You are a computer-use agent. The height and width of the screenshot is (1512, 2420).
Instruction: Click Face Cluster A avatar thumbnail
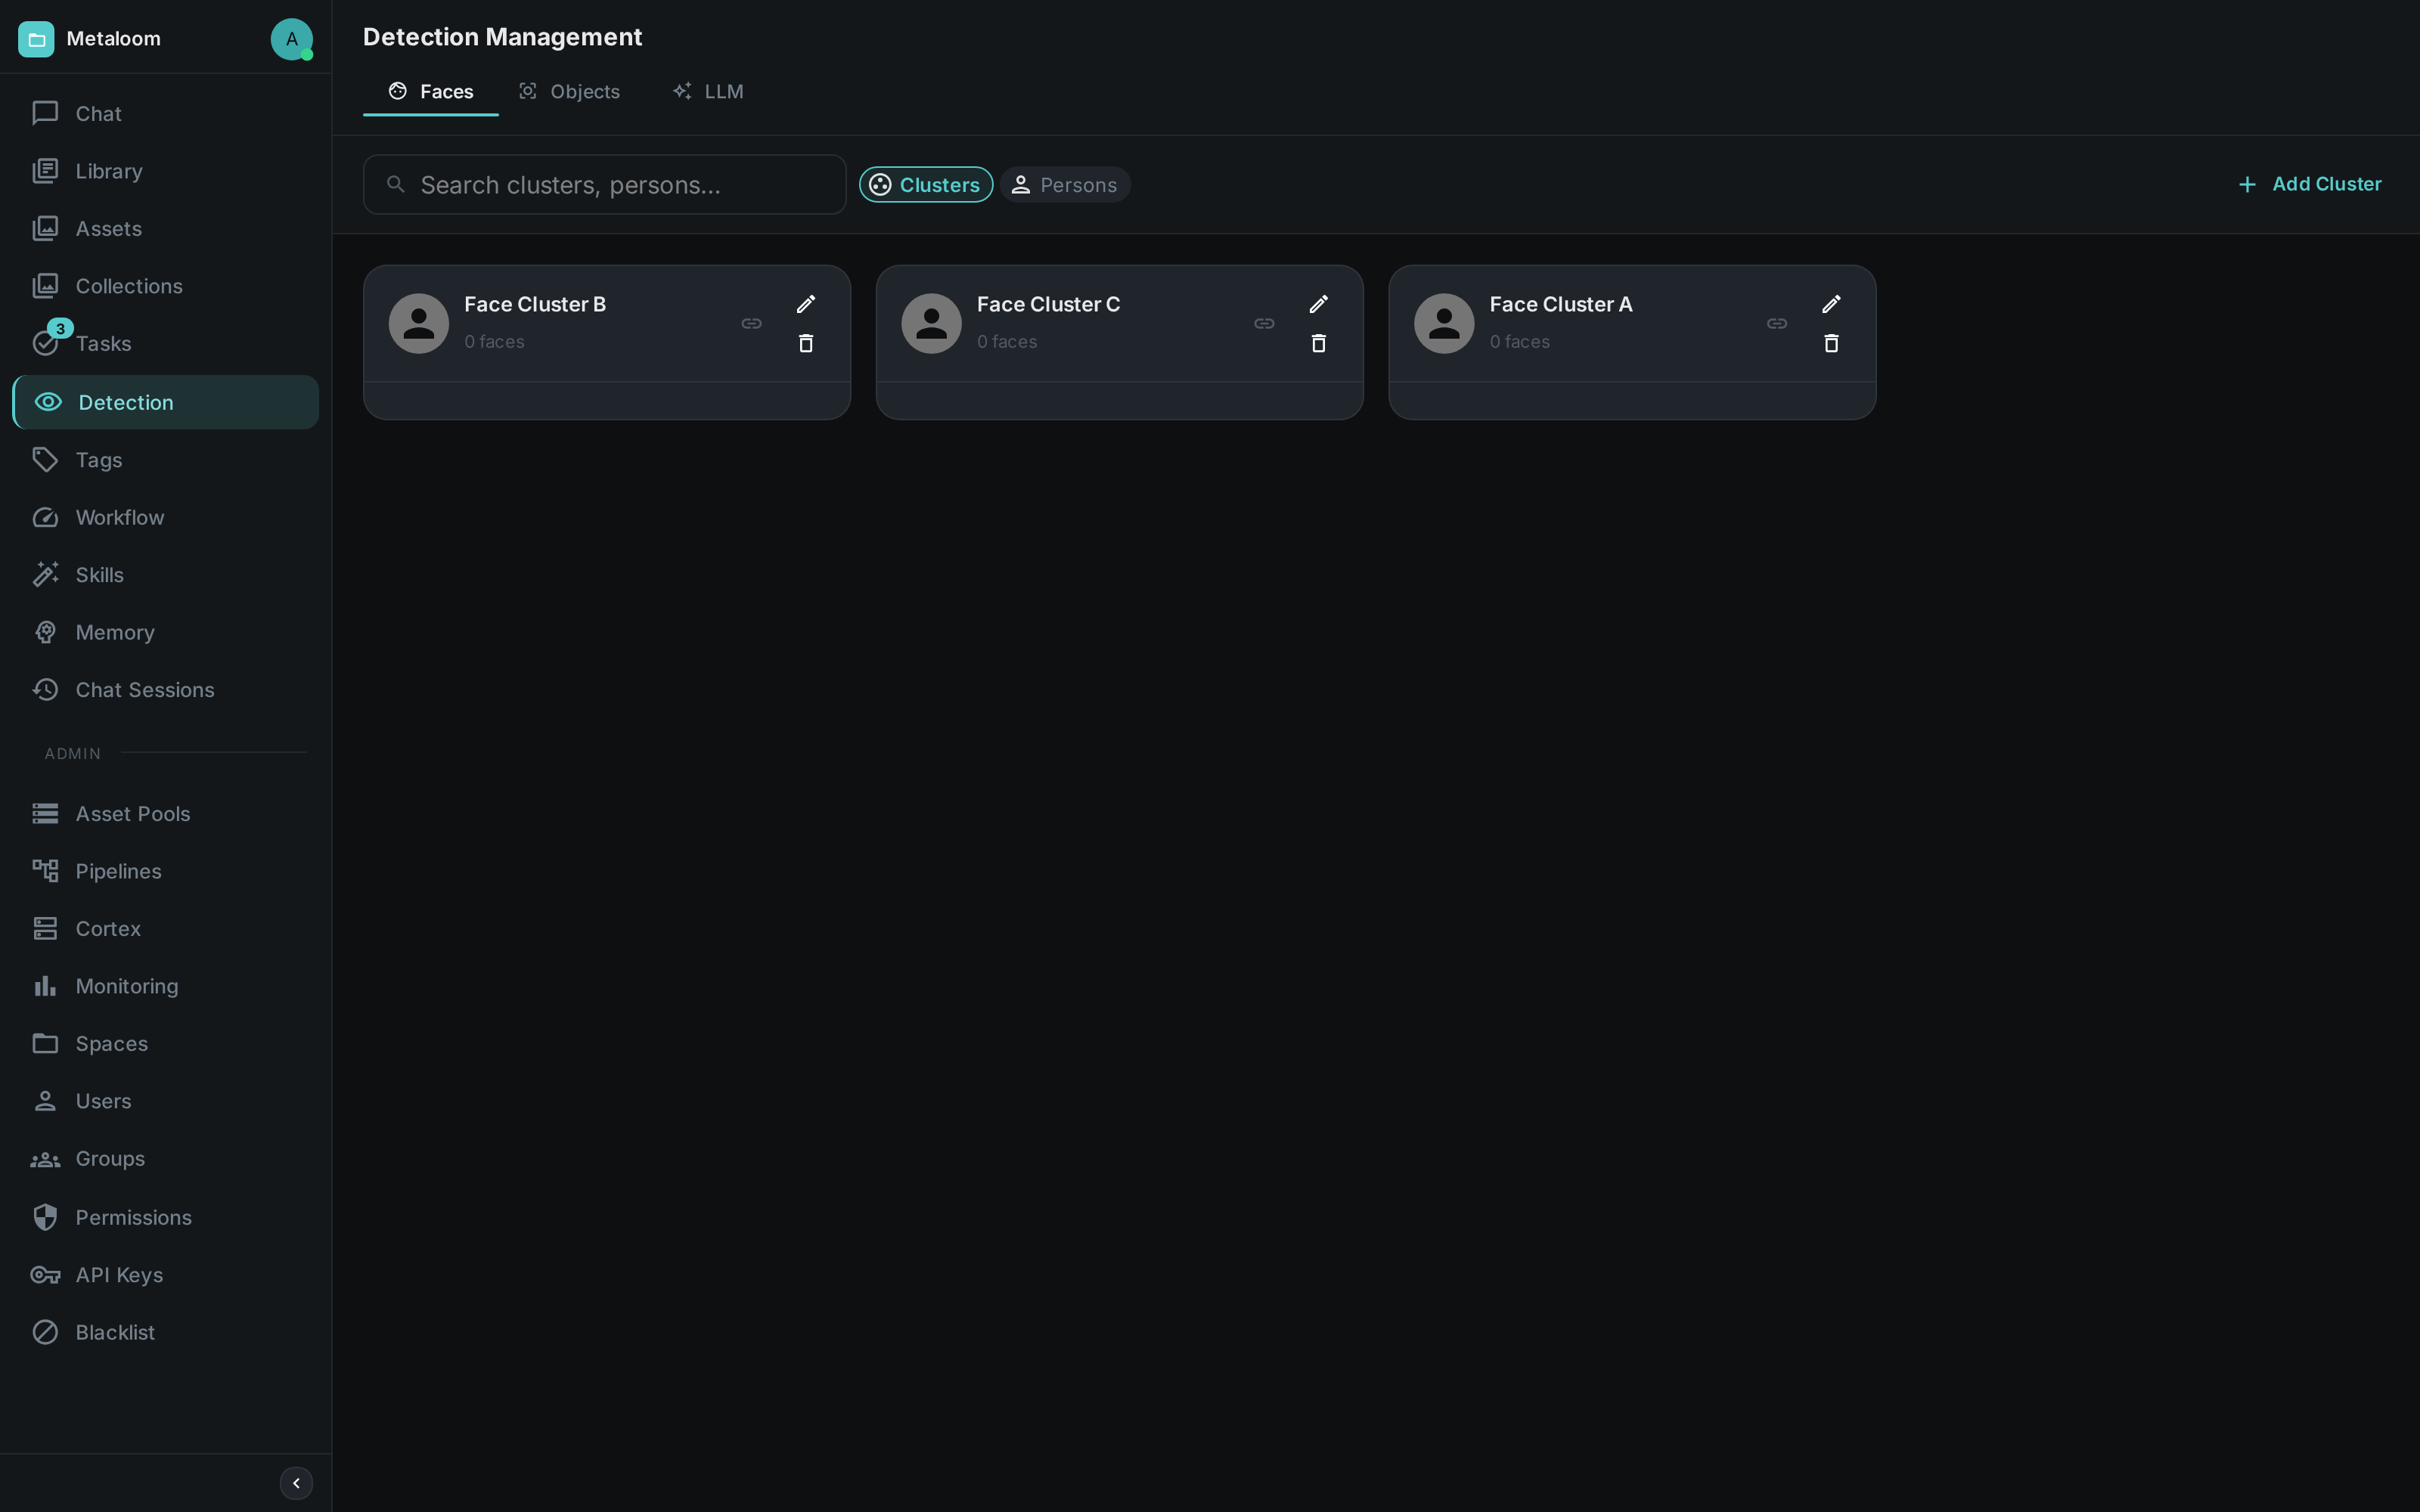click(x=1444, y=324)
